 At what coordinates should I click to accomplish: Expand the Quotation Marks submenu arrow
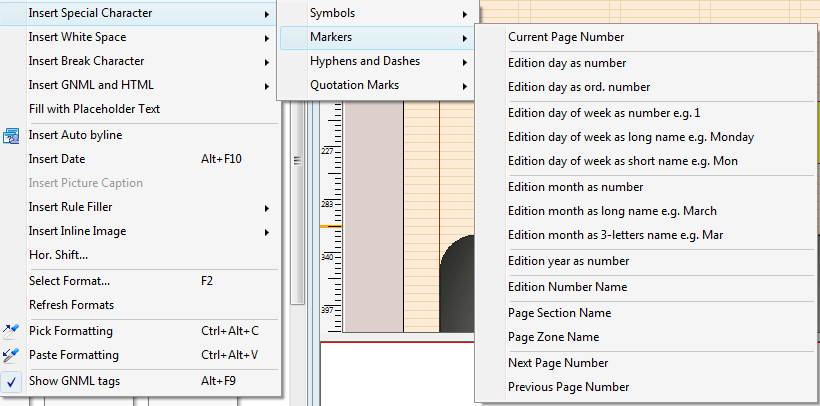point(464,86)
